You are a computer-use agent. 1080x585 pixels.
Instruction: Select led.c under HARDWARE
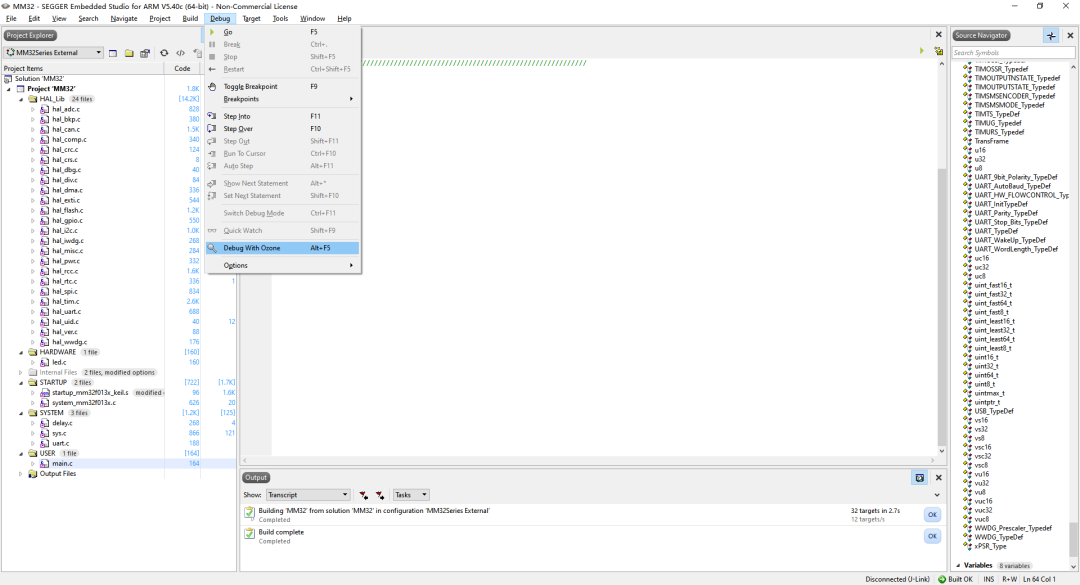[59, 362]
